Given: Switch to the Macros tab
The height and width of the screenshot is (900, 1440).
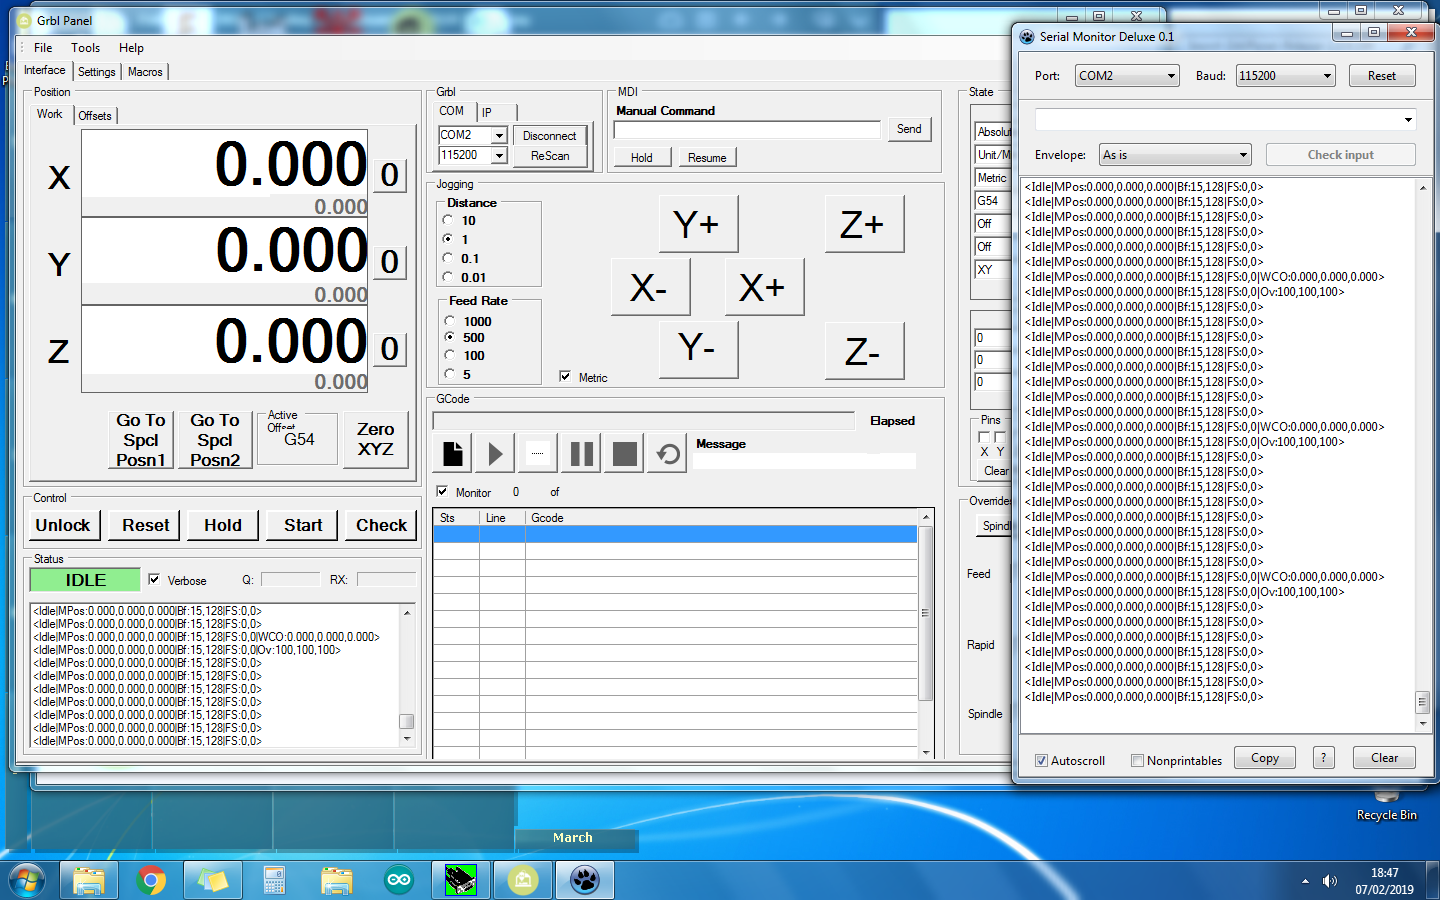Looking at the screenshot, I should (x=145, y=72).
